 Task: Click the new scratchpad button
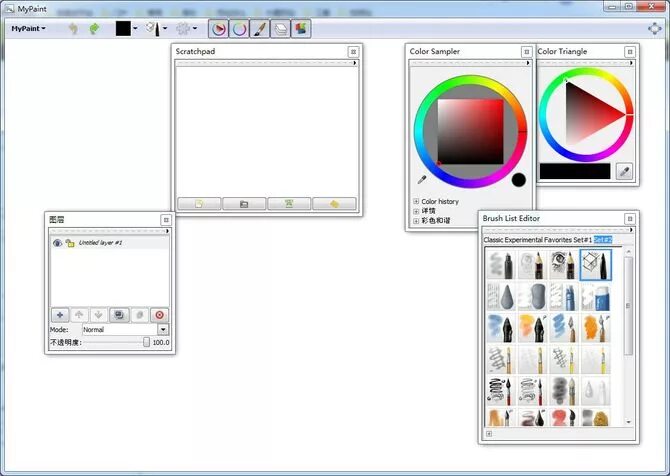[x=199, y=204]
